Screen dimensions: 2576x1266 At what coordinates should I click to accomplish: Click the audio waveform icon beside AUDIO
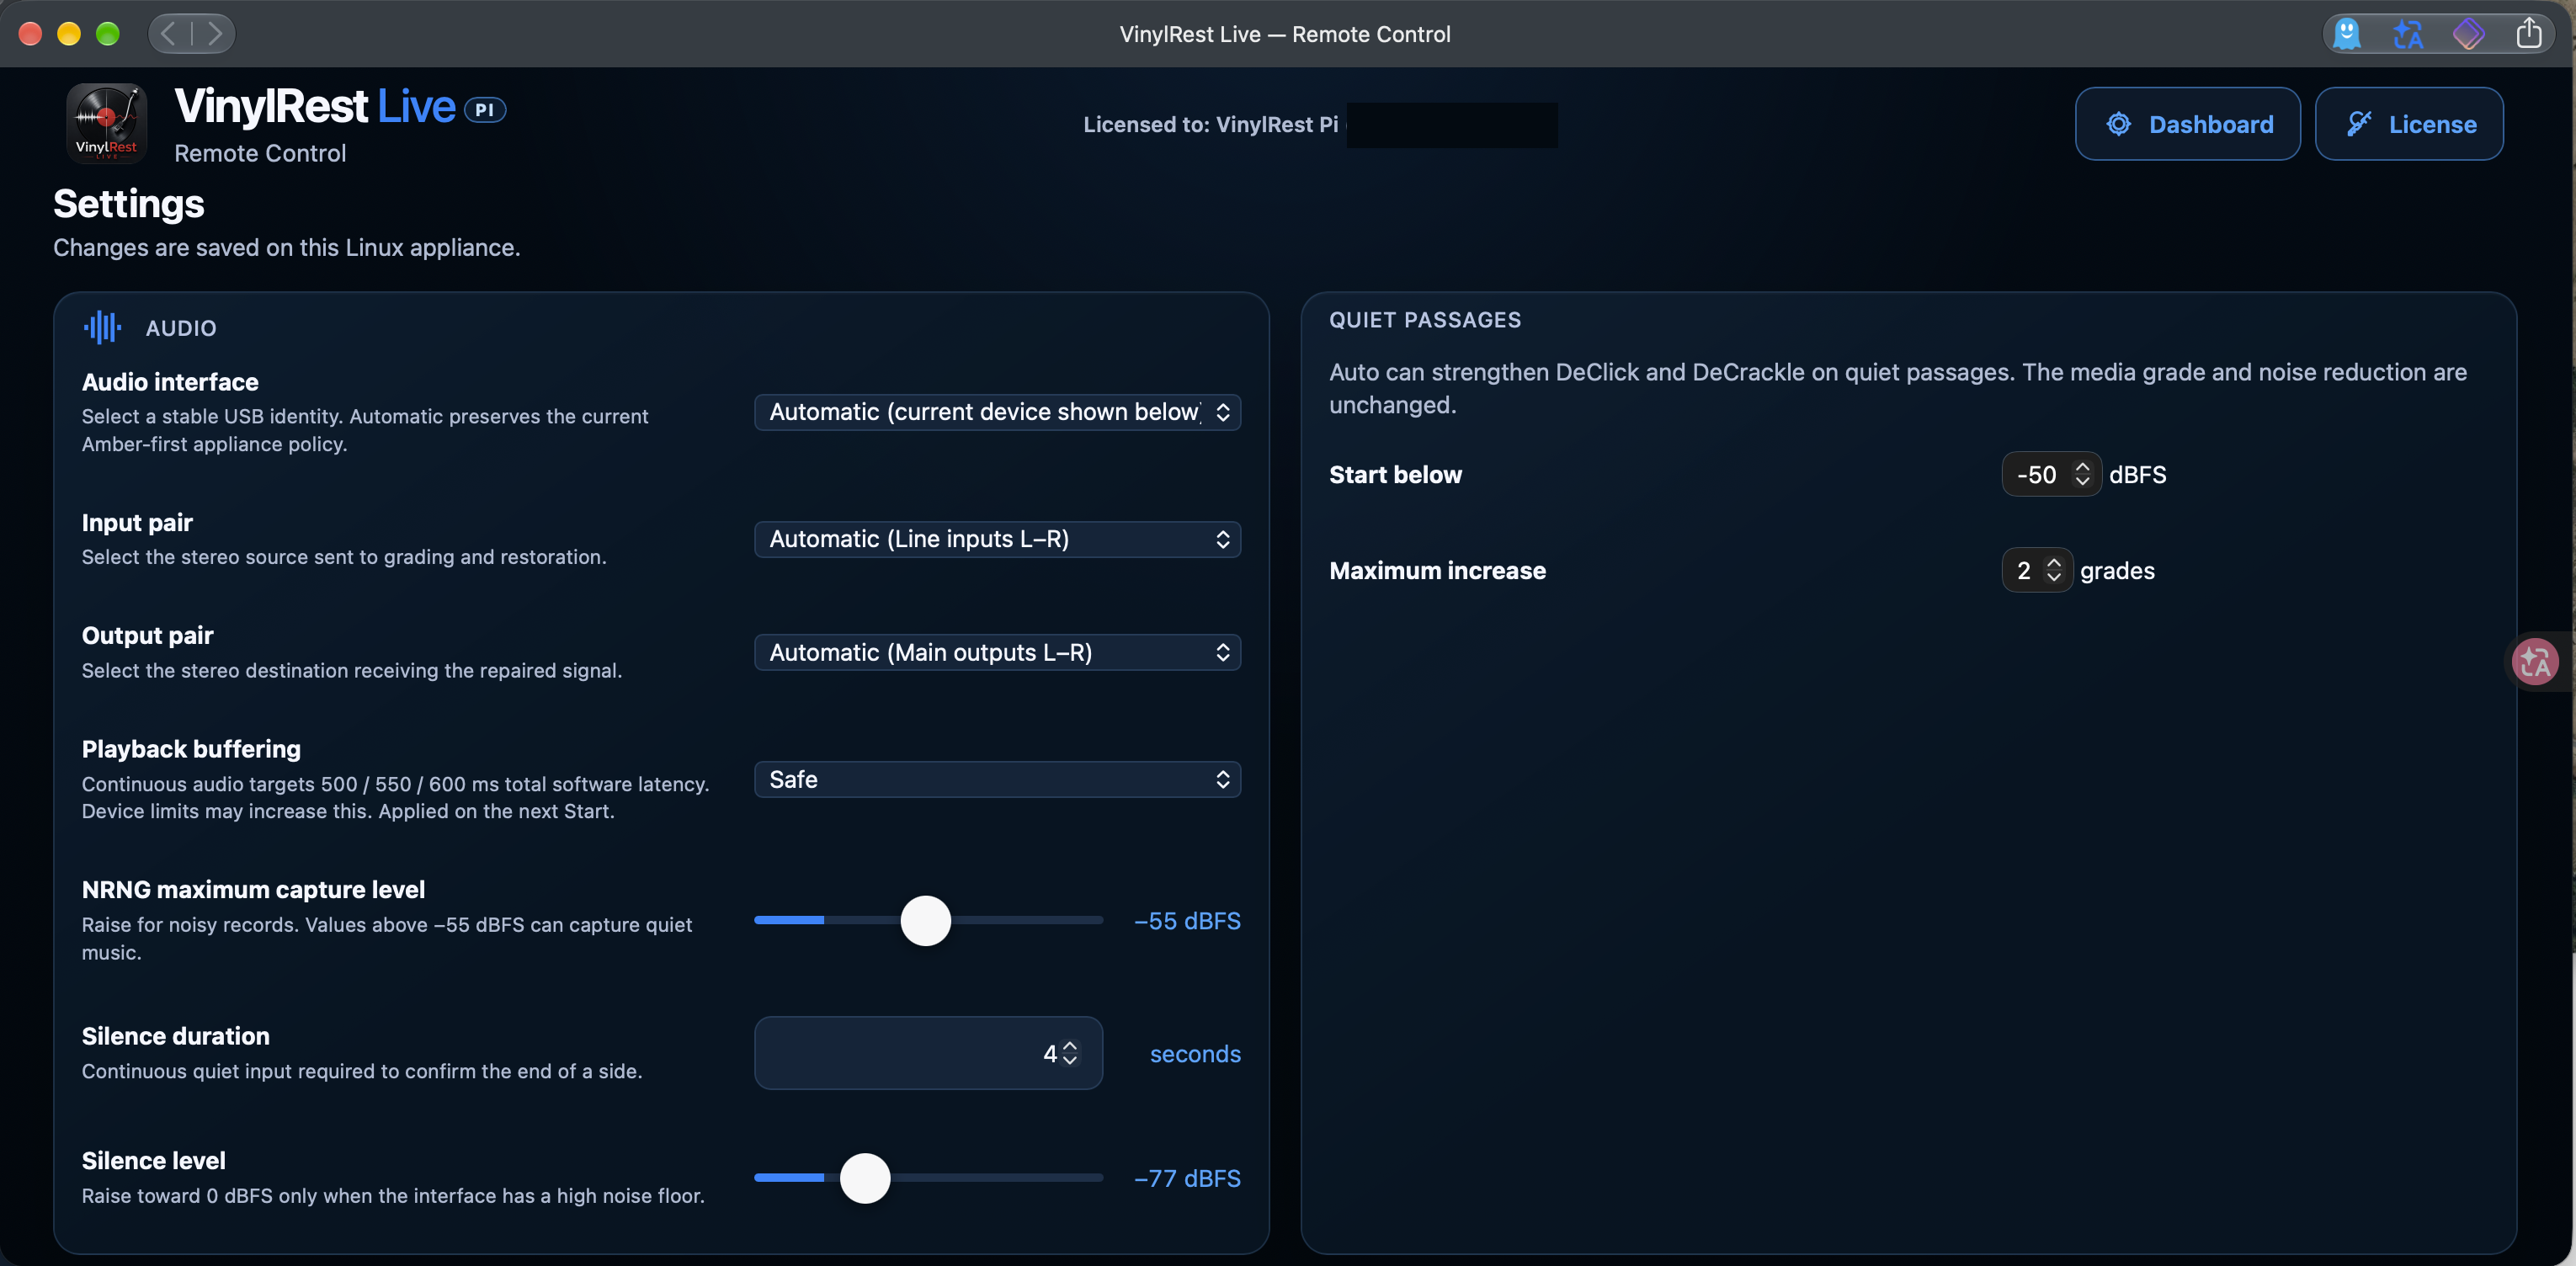click(x=102, y=327)
